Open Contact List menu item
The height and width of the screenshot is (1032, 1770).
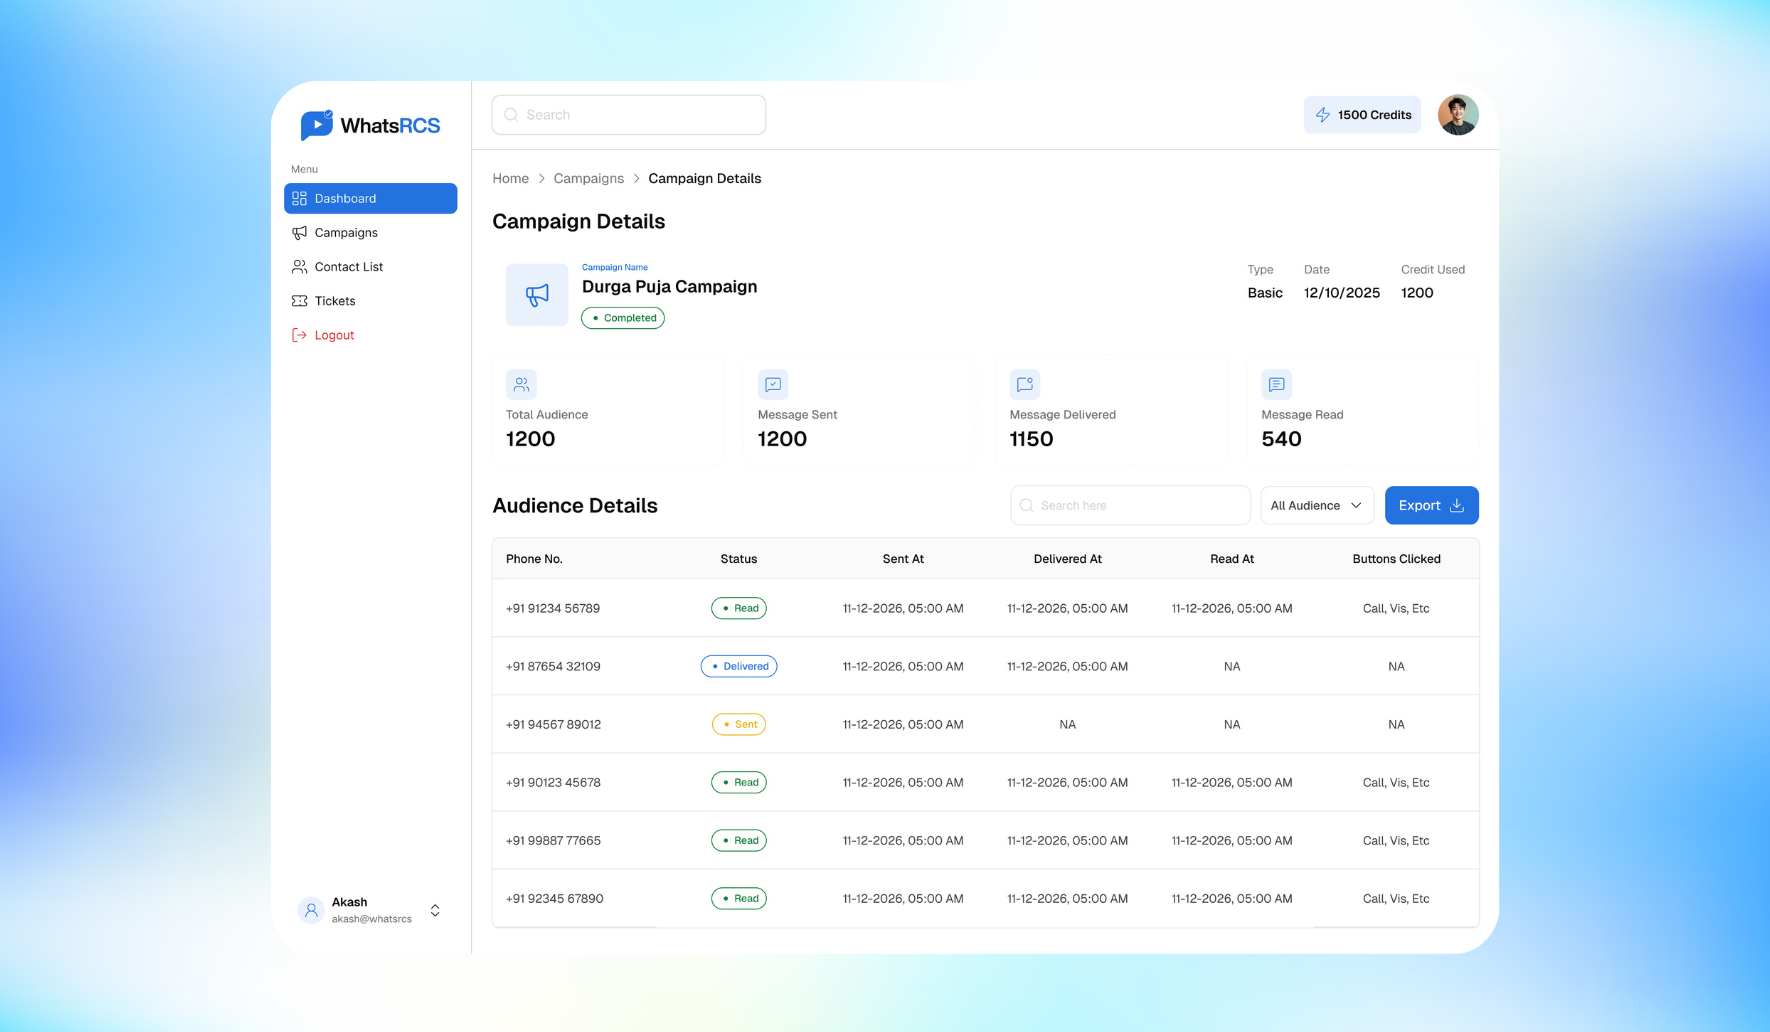[371, 267]
